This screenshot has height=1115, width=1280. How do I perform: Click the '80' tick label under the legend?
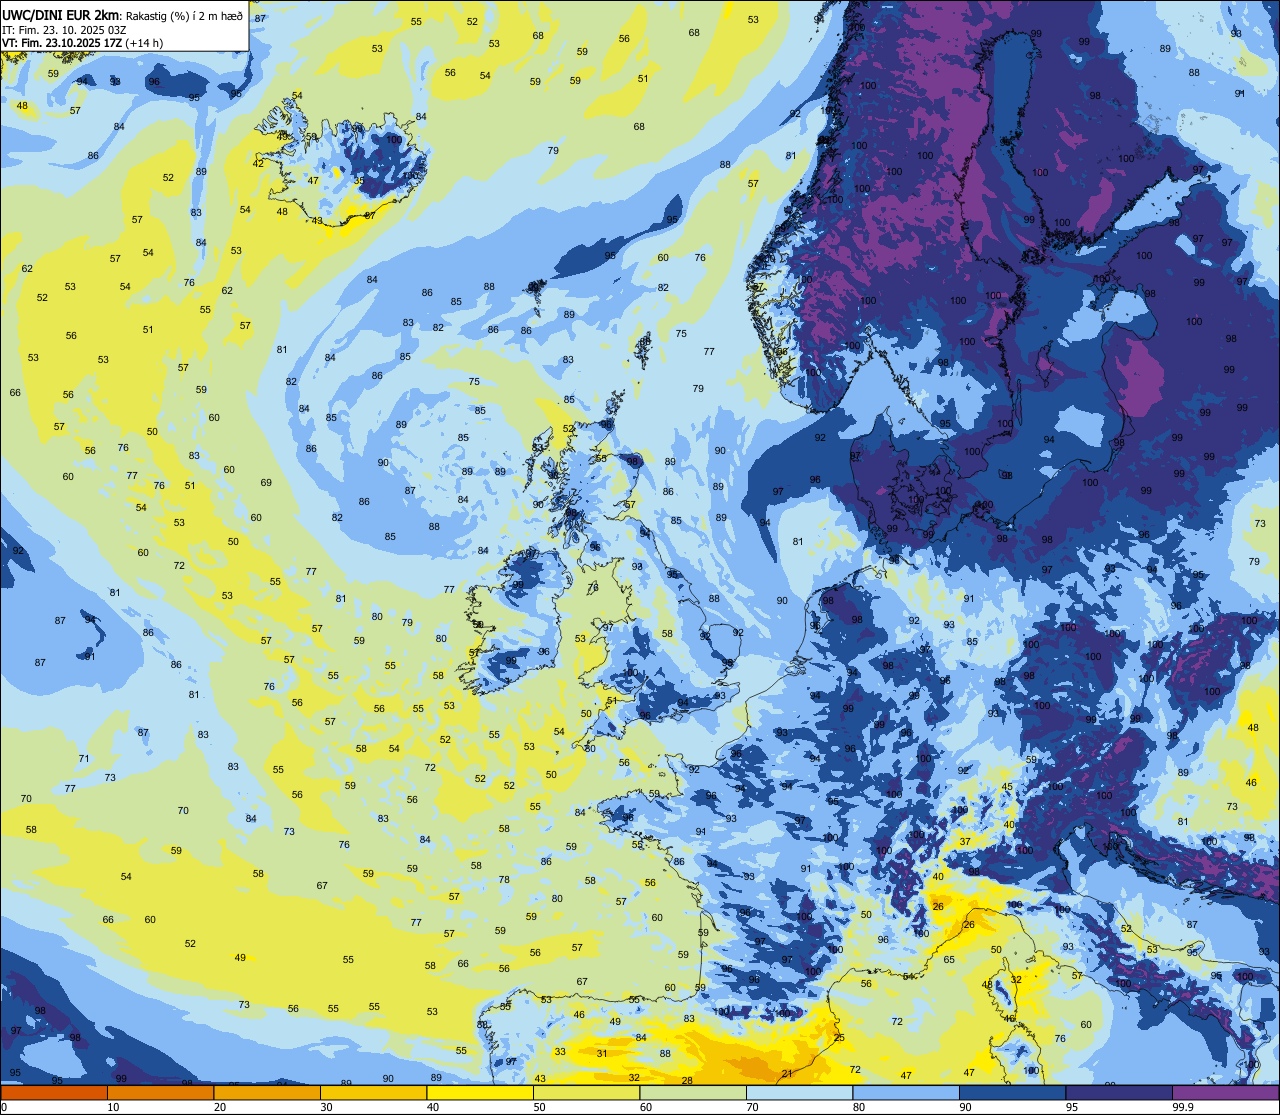tap(859, 1107)
